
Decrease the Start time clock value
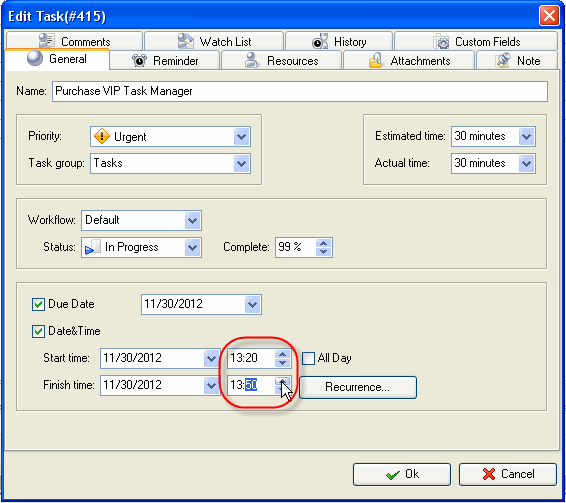282,363
